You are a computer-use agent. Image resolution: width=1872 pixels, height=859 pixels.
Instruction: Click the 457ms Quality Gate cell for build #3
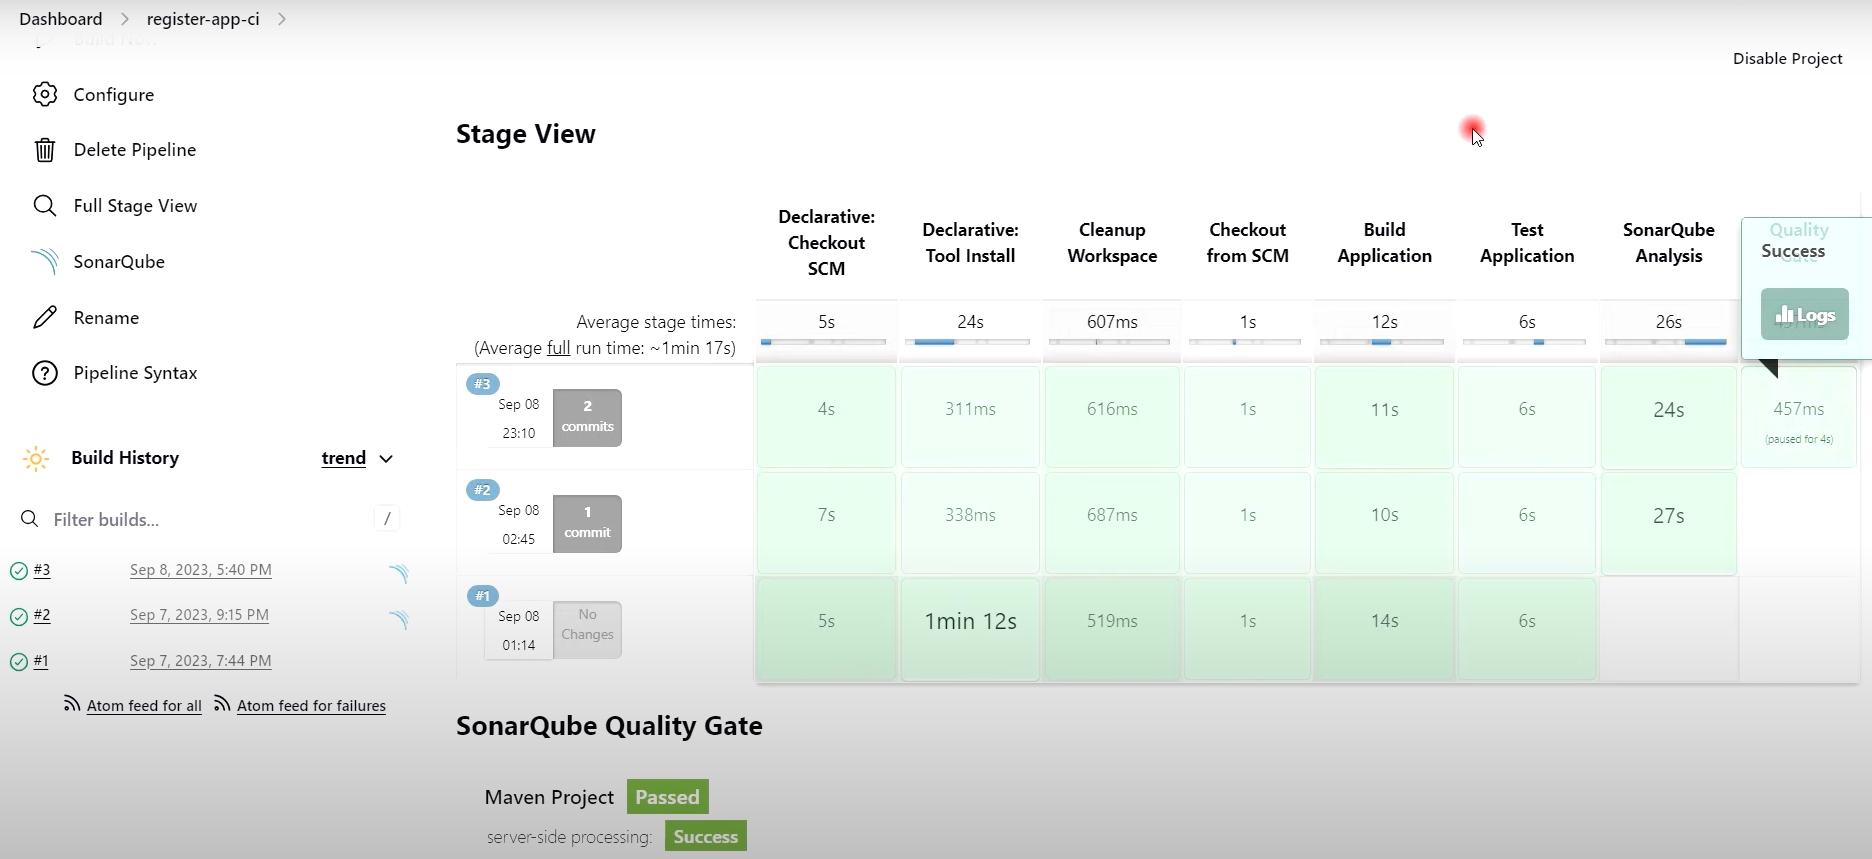(1798, 417)
